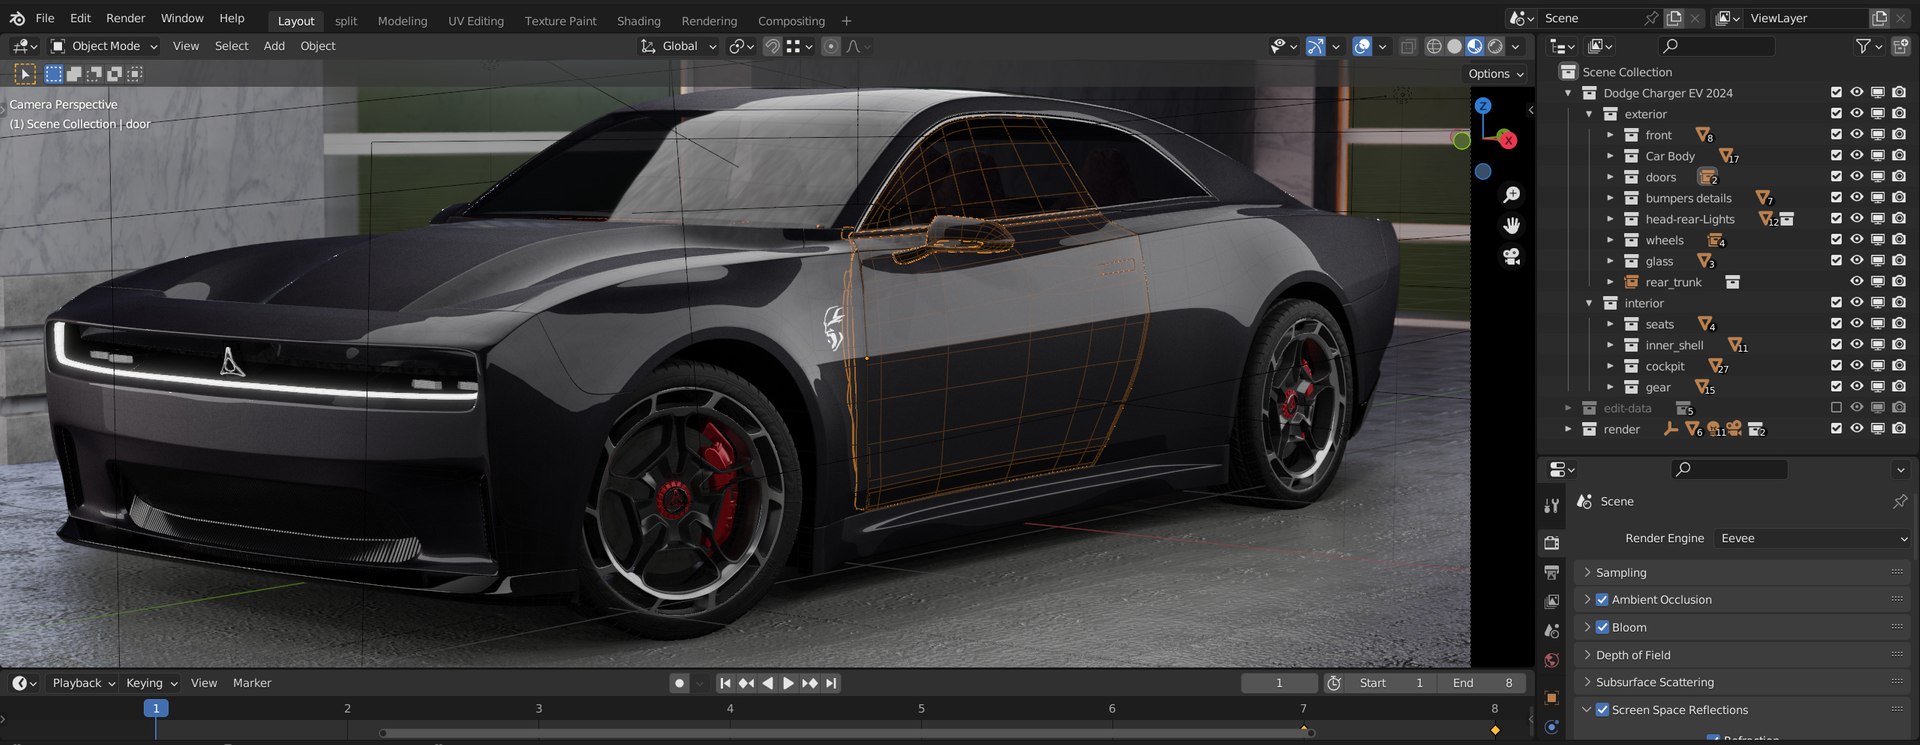The height and width of the screenshot is (745, 1920).
Task: Select the Tweak select tool icon
Action: pyautogui.click(x=25, y=73)
